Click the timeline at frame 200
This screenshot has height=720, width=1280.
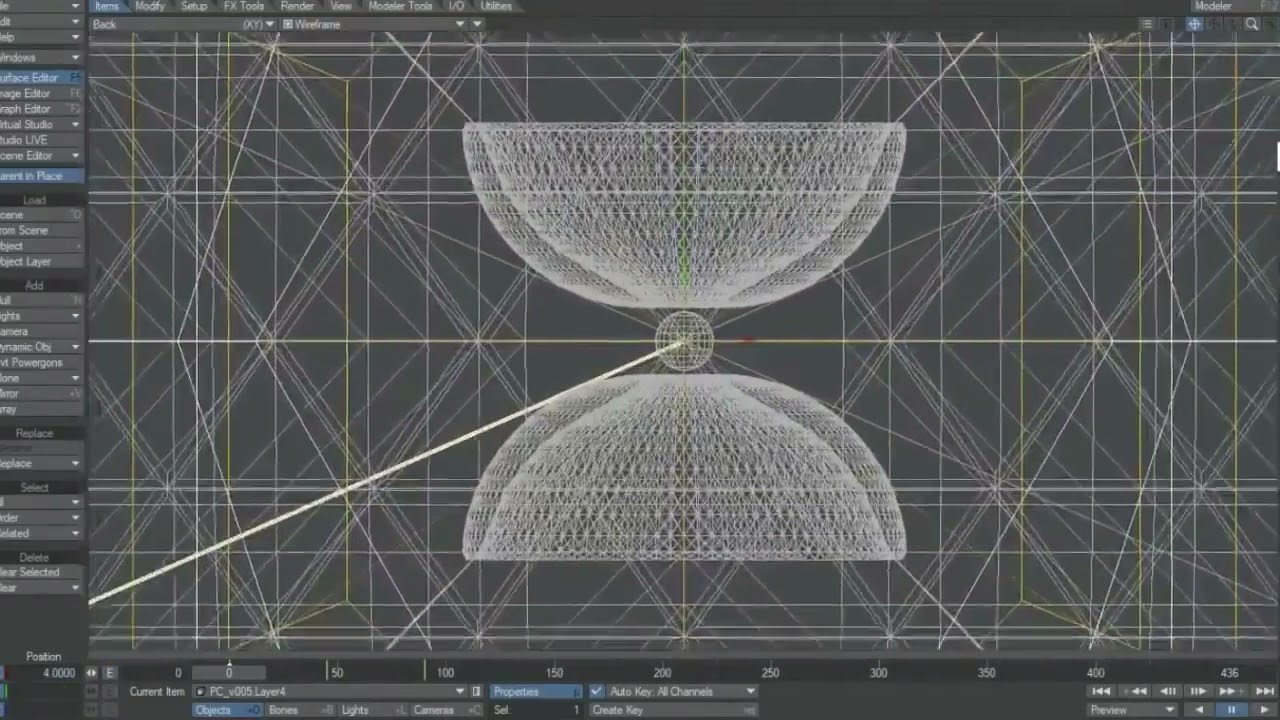point(662,673)
